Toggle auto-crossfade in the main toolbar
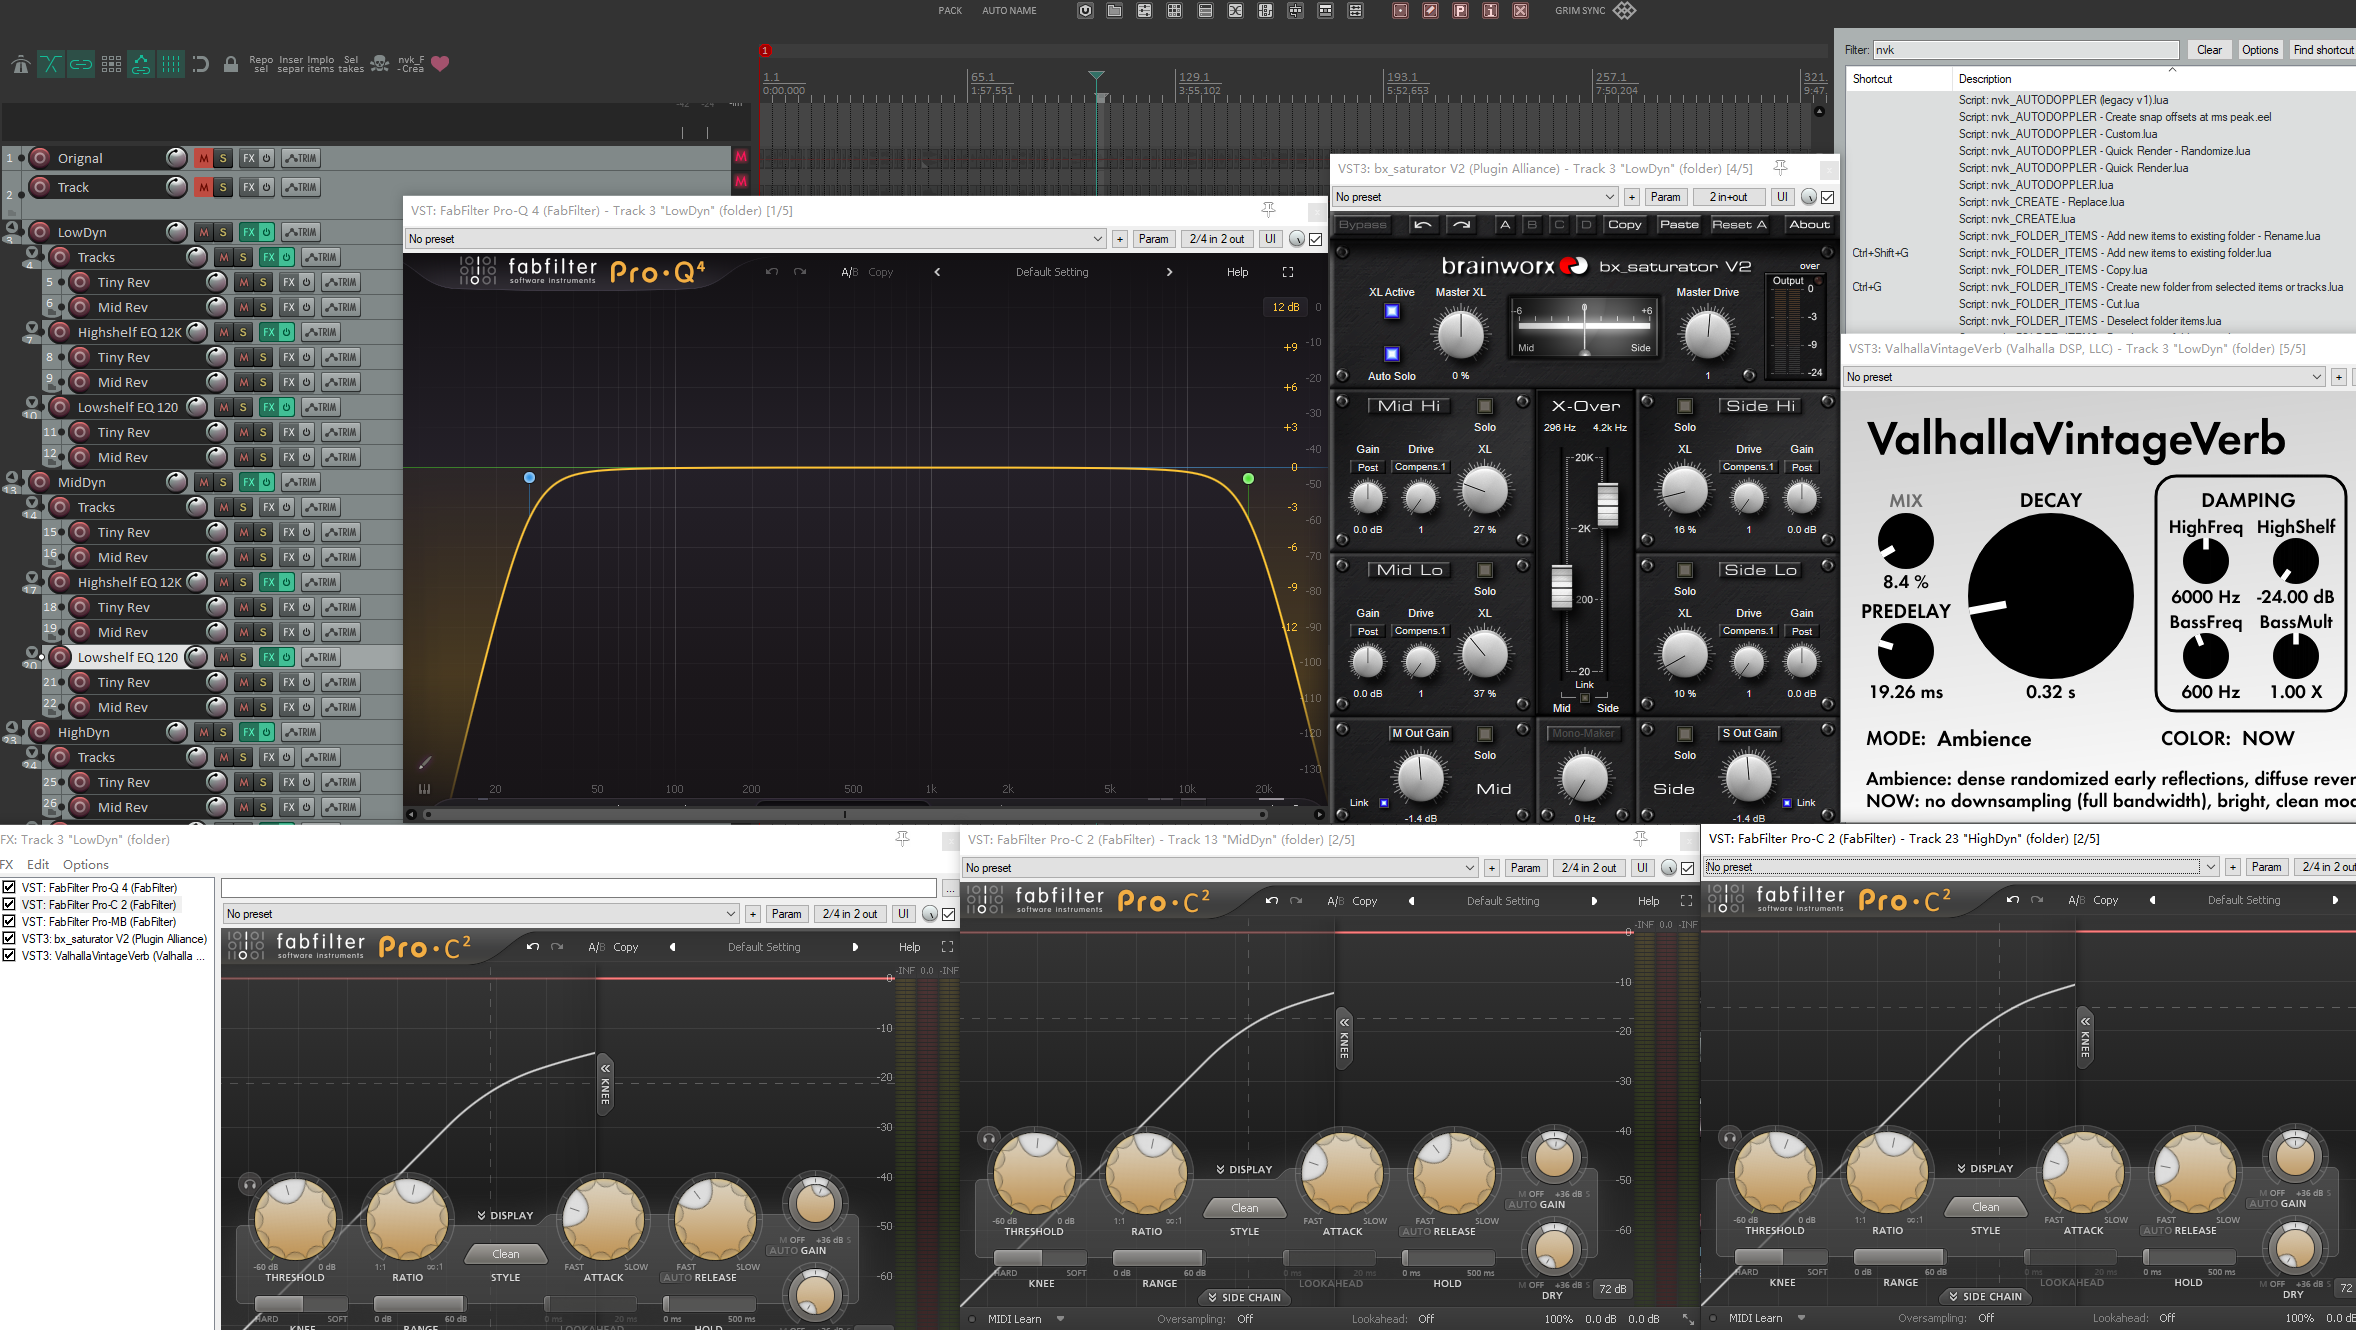The height and width of the screenshot is (1330, 2356). (50, 64)
